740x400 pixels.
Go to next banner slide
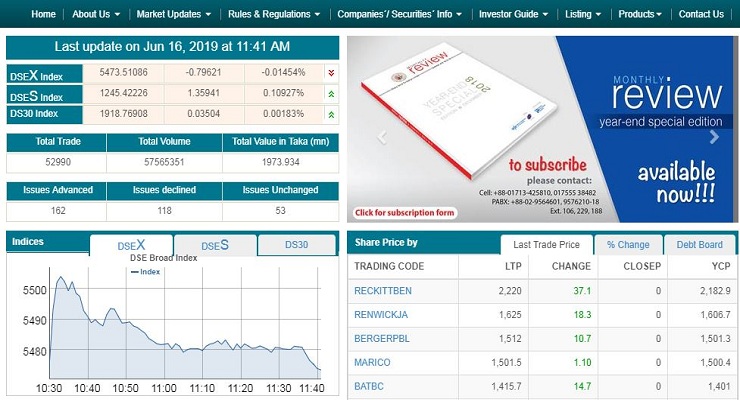(x=715, y=137)
